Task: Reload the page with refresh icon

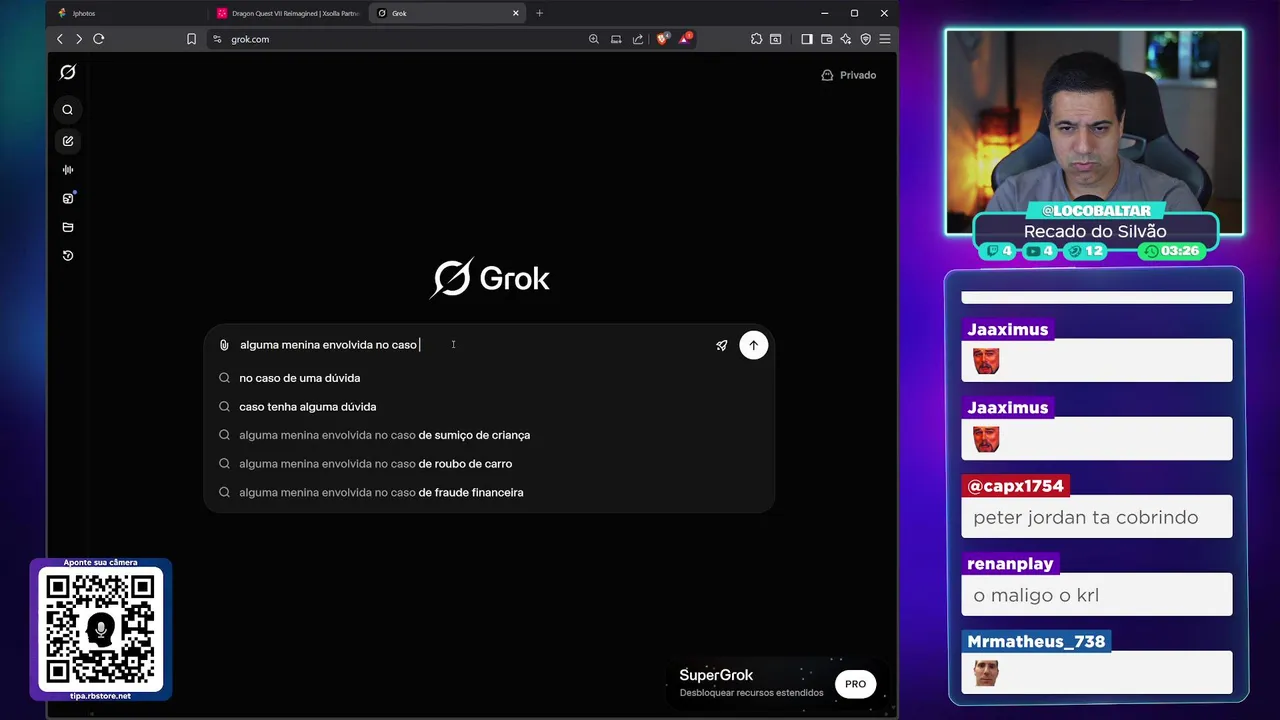Action: click(99, 39)
